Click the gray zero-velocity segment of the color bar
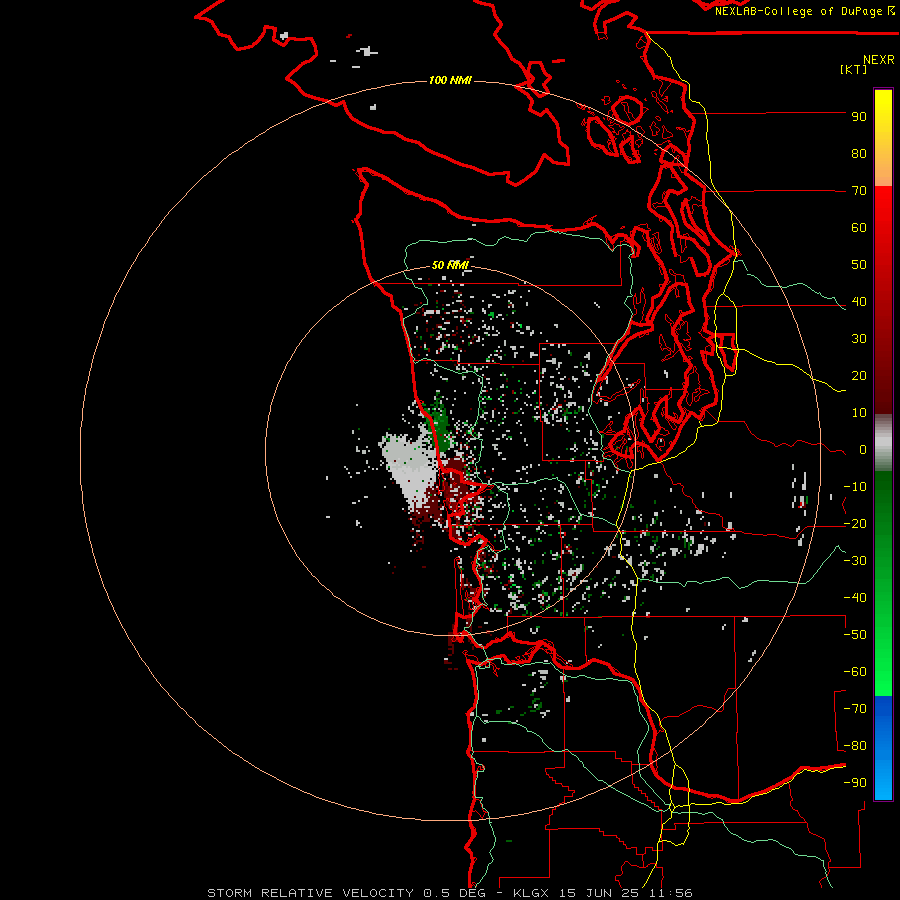The image size is (900, 900). (883, 443)
